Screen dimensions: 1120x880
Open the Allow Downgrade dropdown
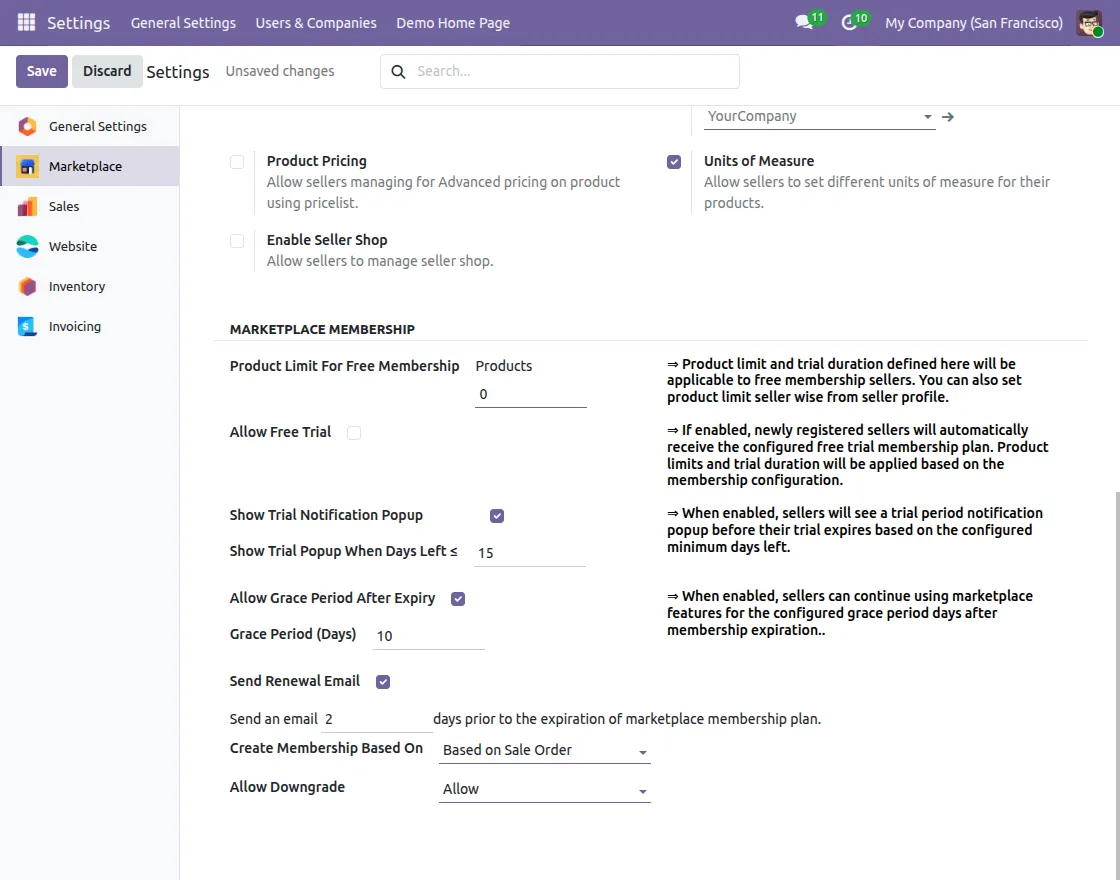544,789
